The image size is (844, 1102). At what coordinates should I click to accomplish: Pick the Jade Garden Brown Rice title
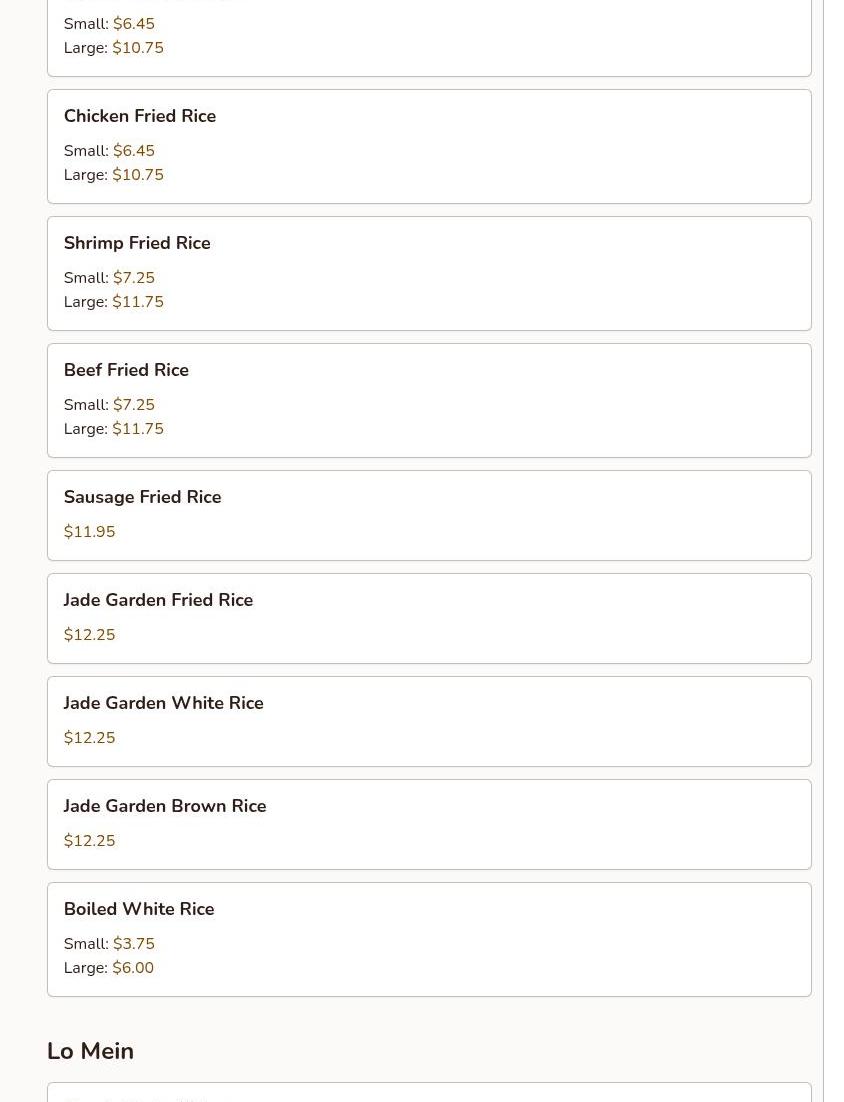[165, 806]
